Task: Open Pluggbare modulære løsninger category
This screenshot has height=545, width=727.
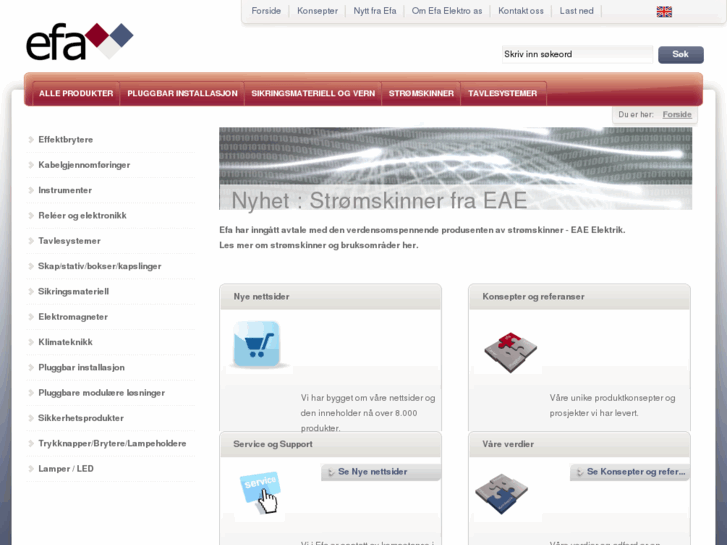Action: pyautogui.click(x=102, y=393)
